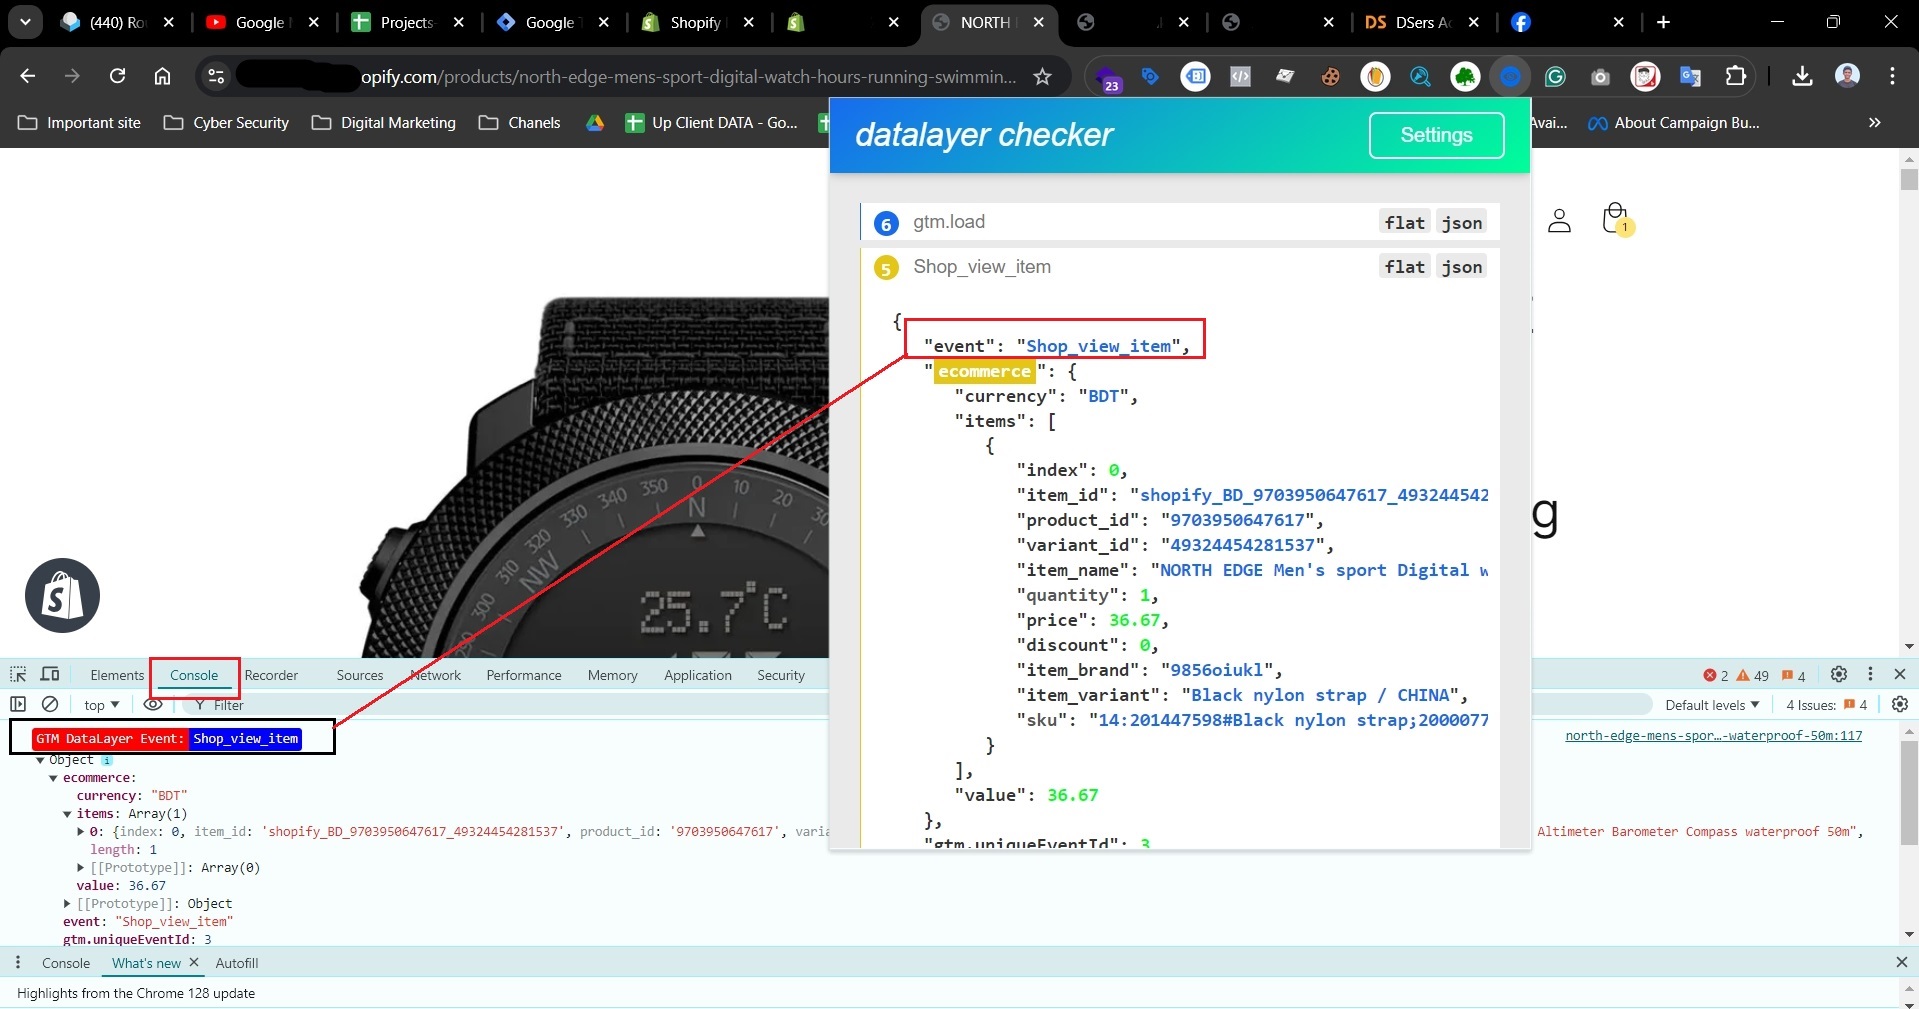Image resolution: width=1919 pixels, height=1009 pixels.
Task: Expand the item 0 object entry
Action: point(81,832)
